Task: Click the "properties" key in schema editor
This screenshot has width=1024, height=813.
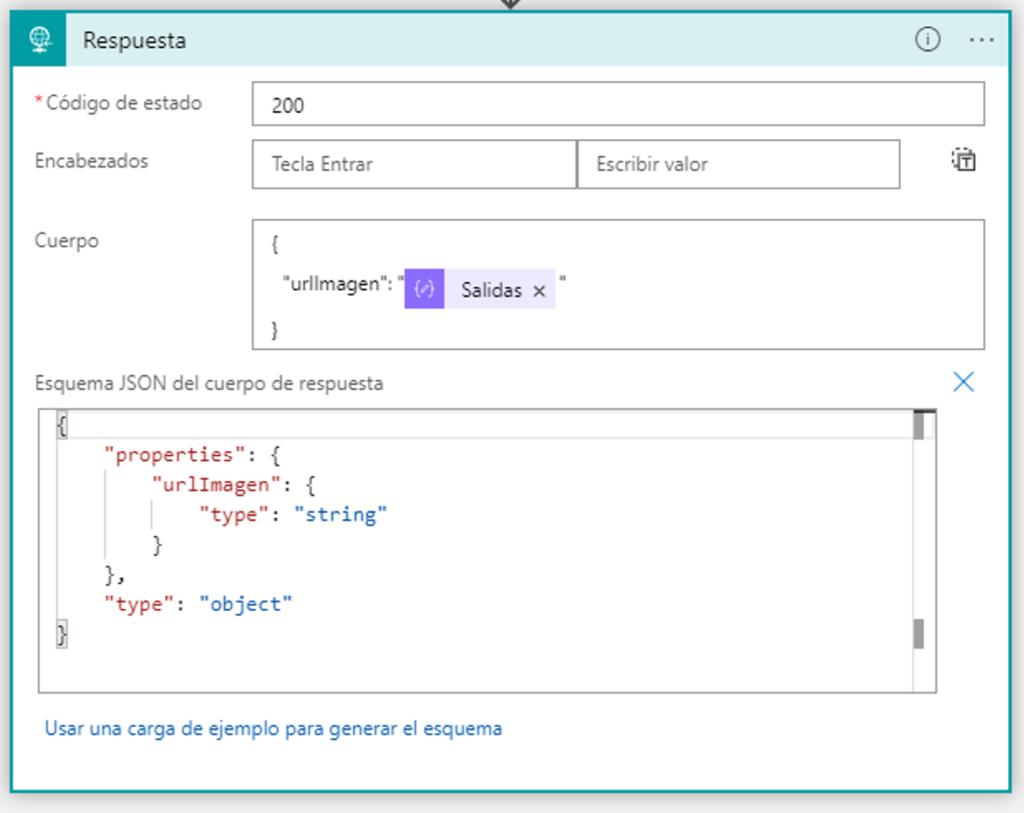Action: coord(174,454)
